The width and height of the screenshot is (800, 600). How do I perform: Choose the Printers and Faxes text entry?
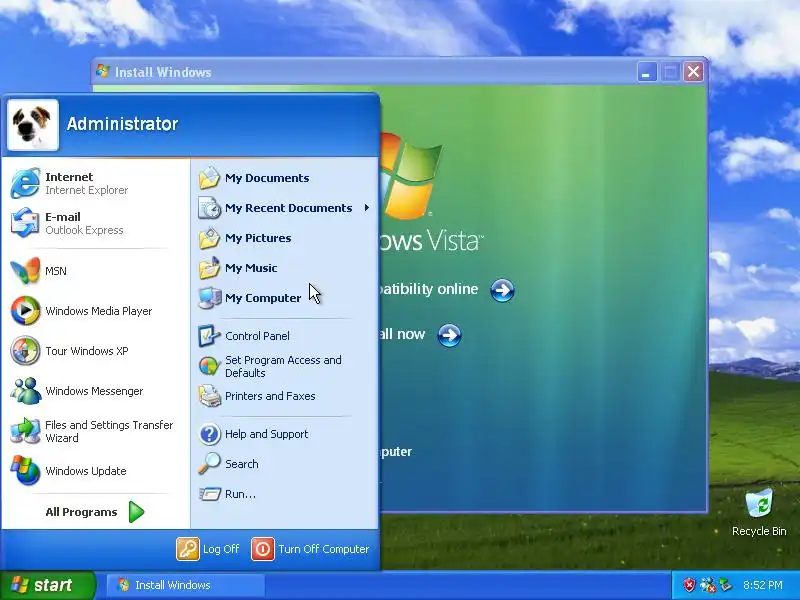270,396
